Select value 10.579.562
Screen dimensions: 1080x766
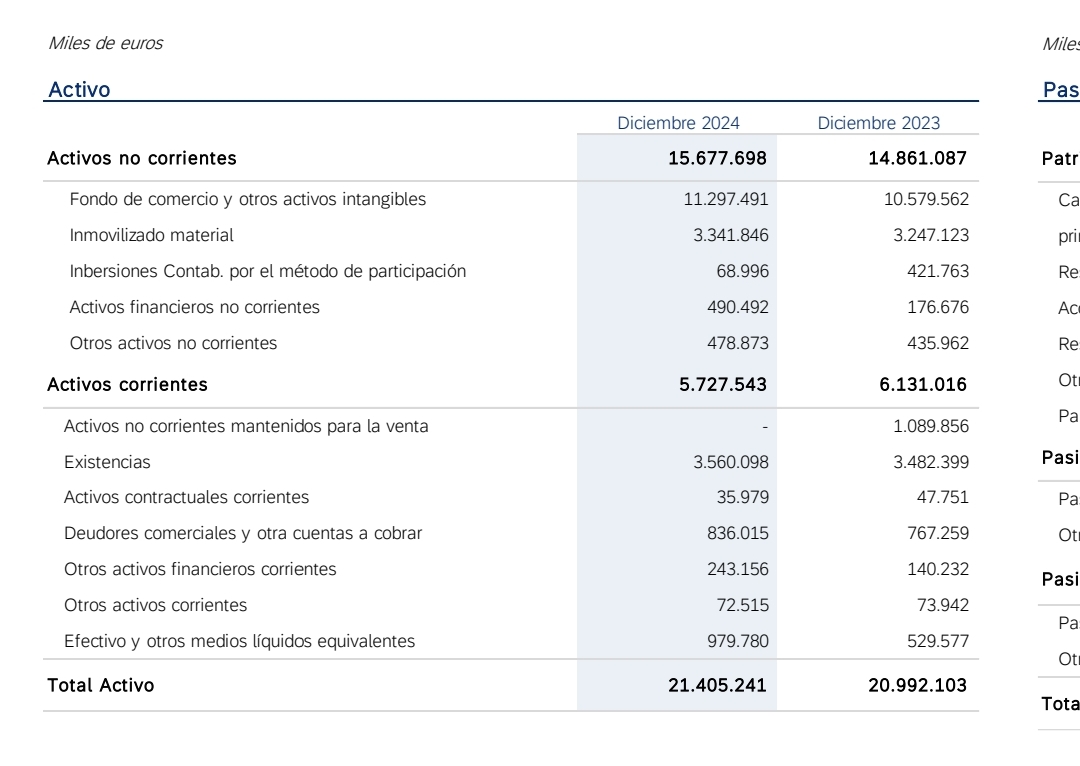[926, 200]
